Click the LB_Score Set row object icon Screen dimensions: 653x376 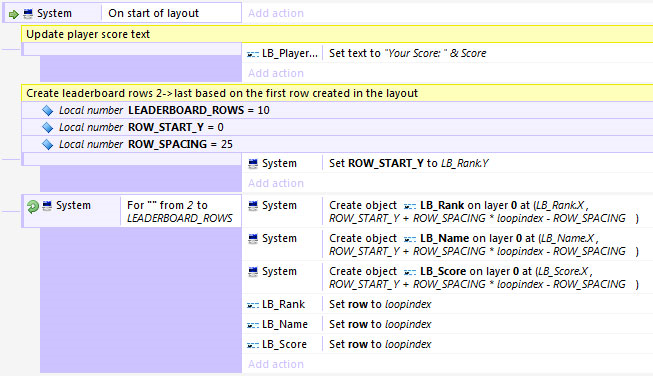253,345
